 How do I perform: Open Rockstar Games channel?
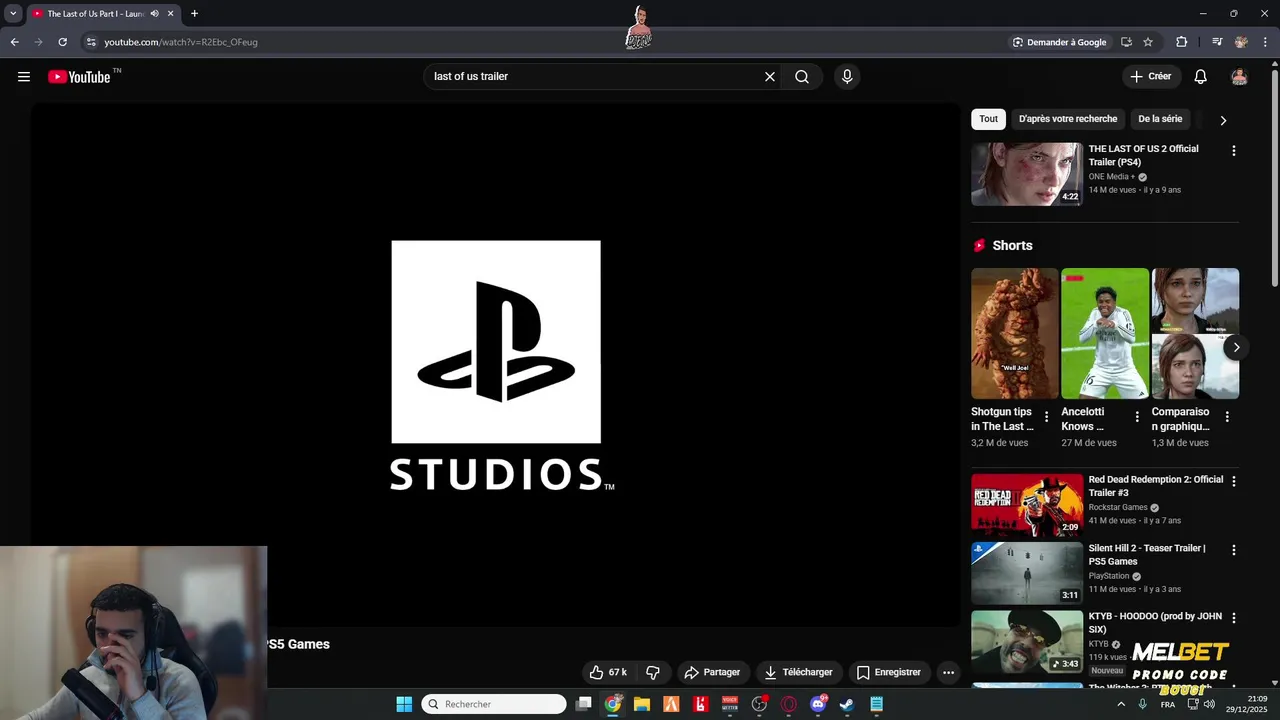tap(1118, 507)
